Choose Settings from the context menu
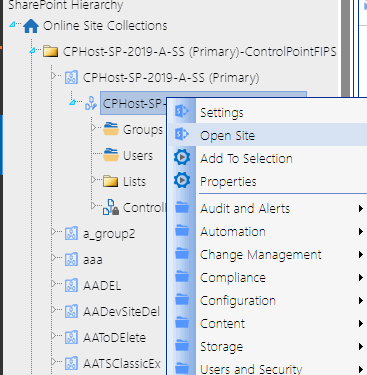 pos(267,112)
